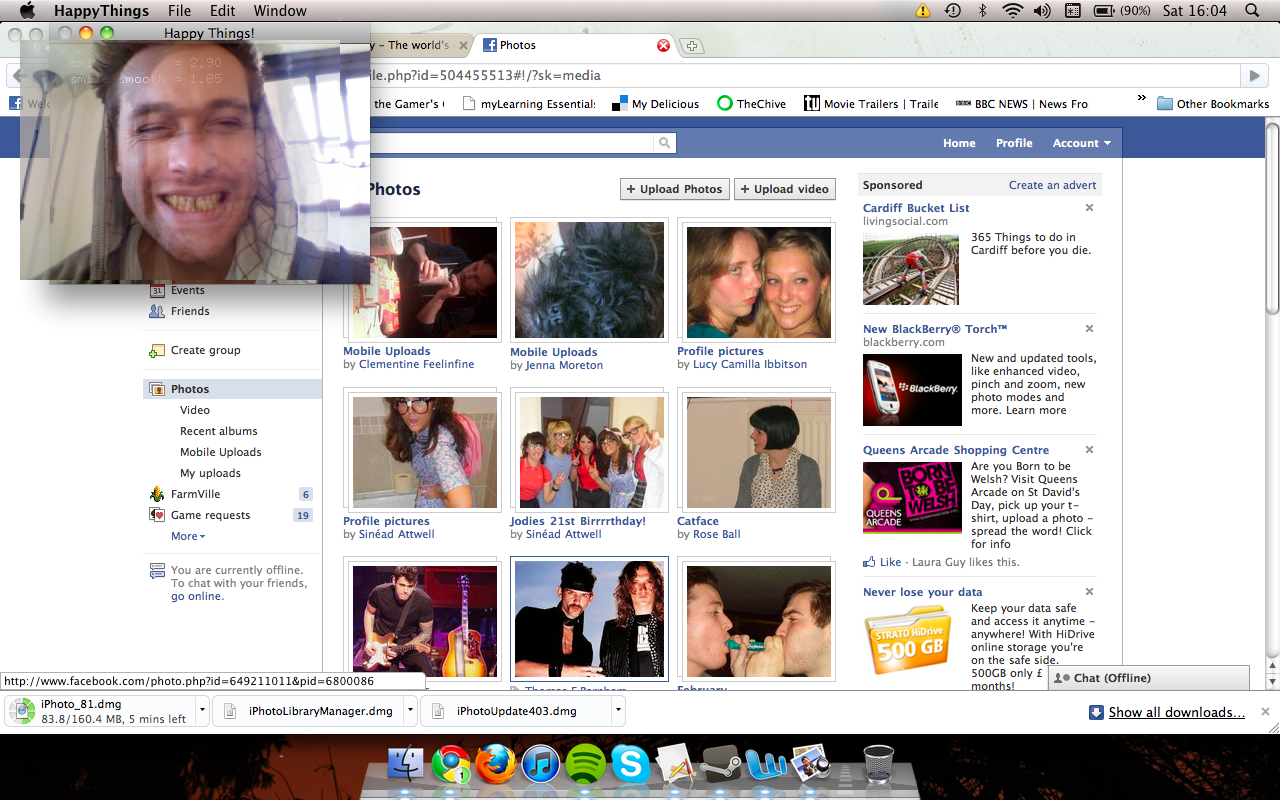Open Steam in the dock
The height and width of the screenshot is (800, 1280).
pos(720,765)
